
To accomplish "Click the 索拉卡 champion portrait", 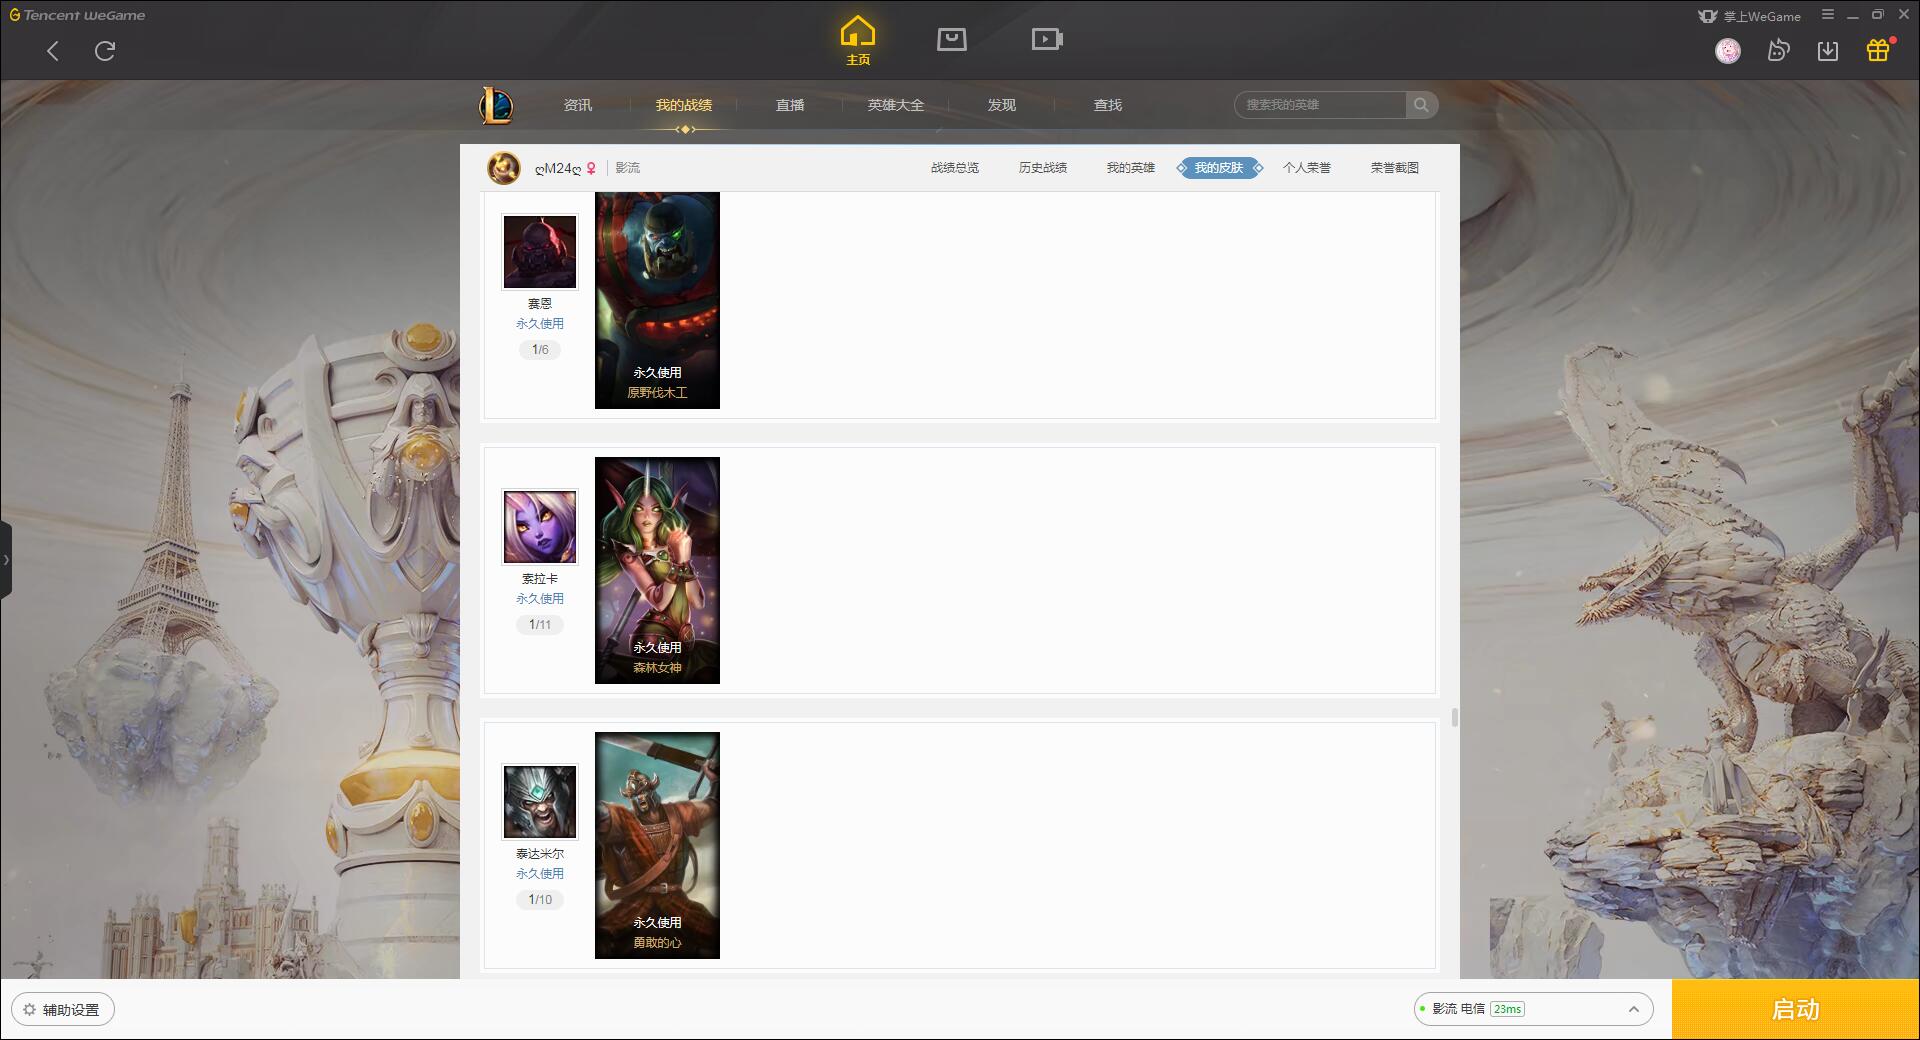I will click(540, 527).
